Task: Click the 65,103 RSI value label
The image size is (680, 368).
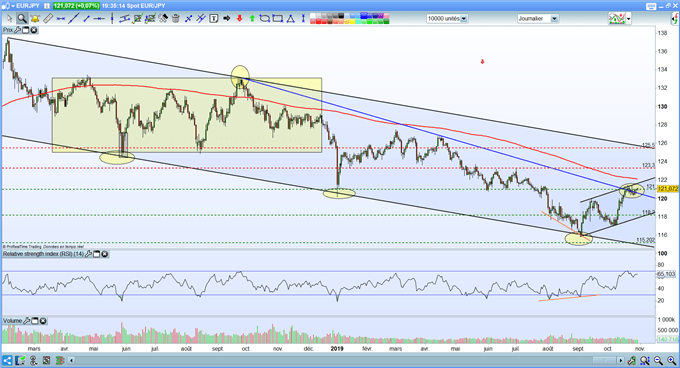Action: point(667,274)
